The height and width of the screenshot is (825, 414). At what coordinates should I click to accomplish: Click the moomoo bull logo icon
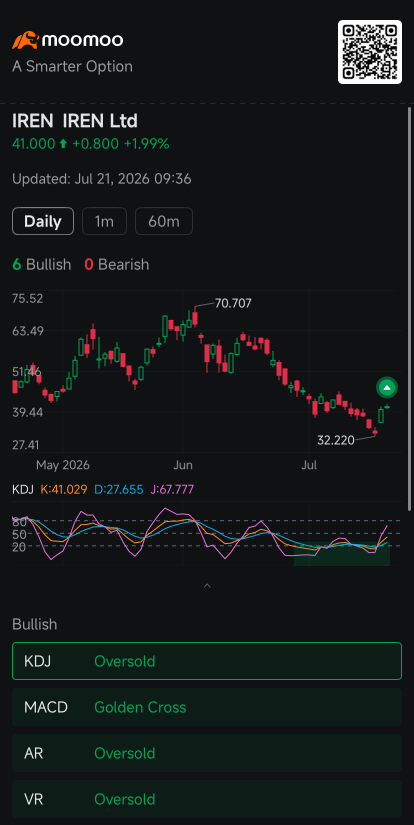25,41
